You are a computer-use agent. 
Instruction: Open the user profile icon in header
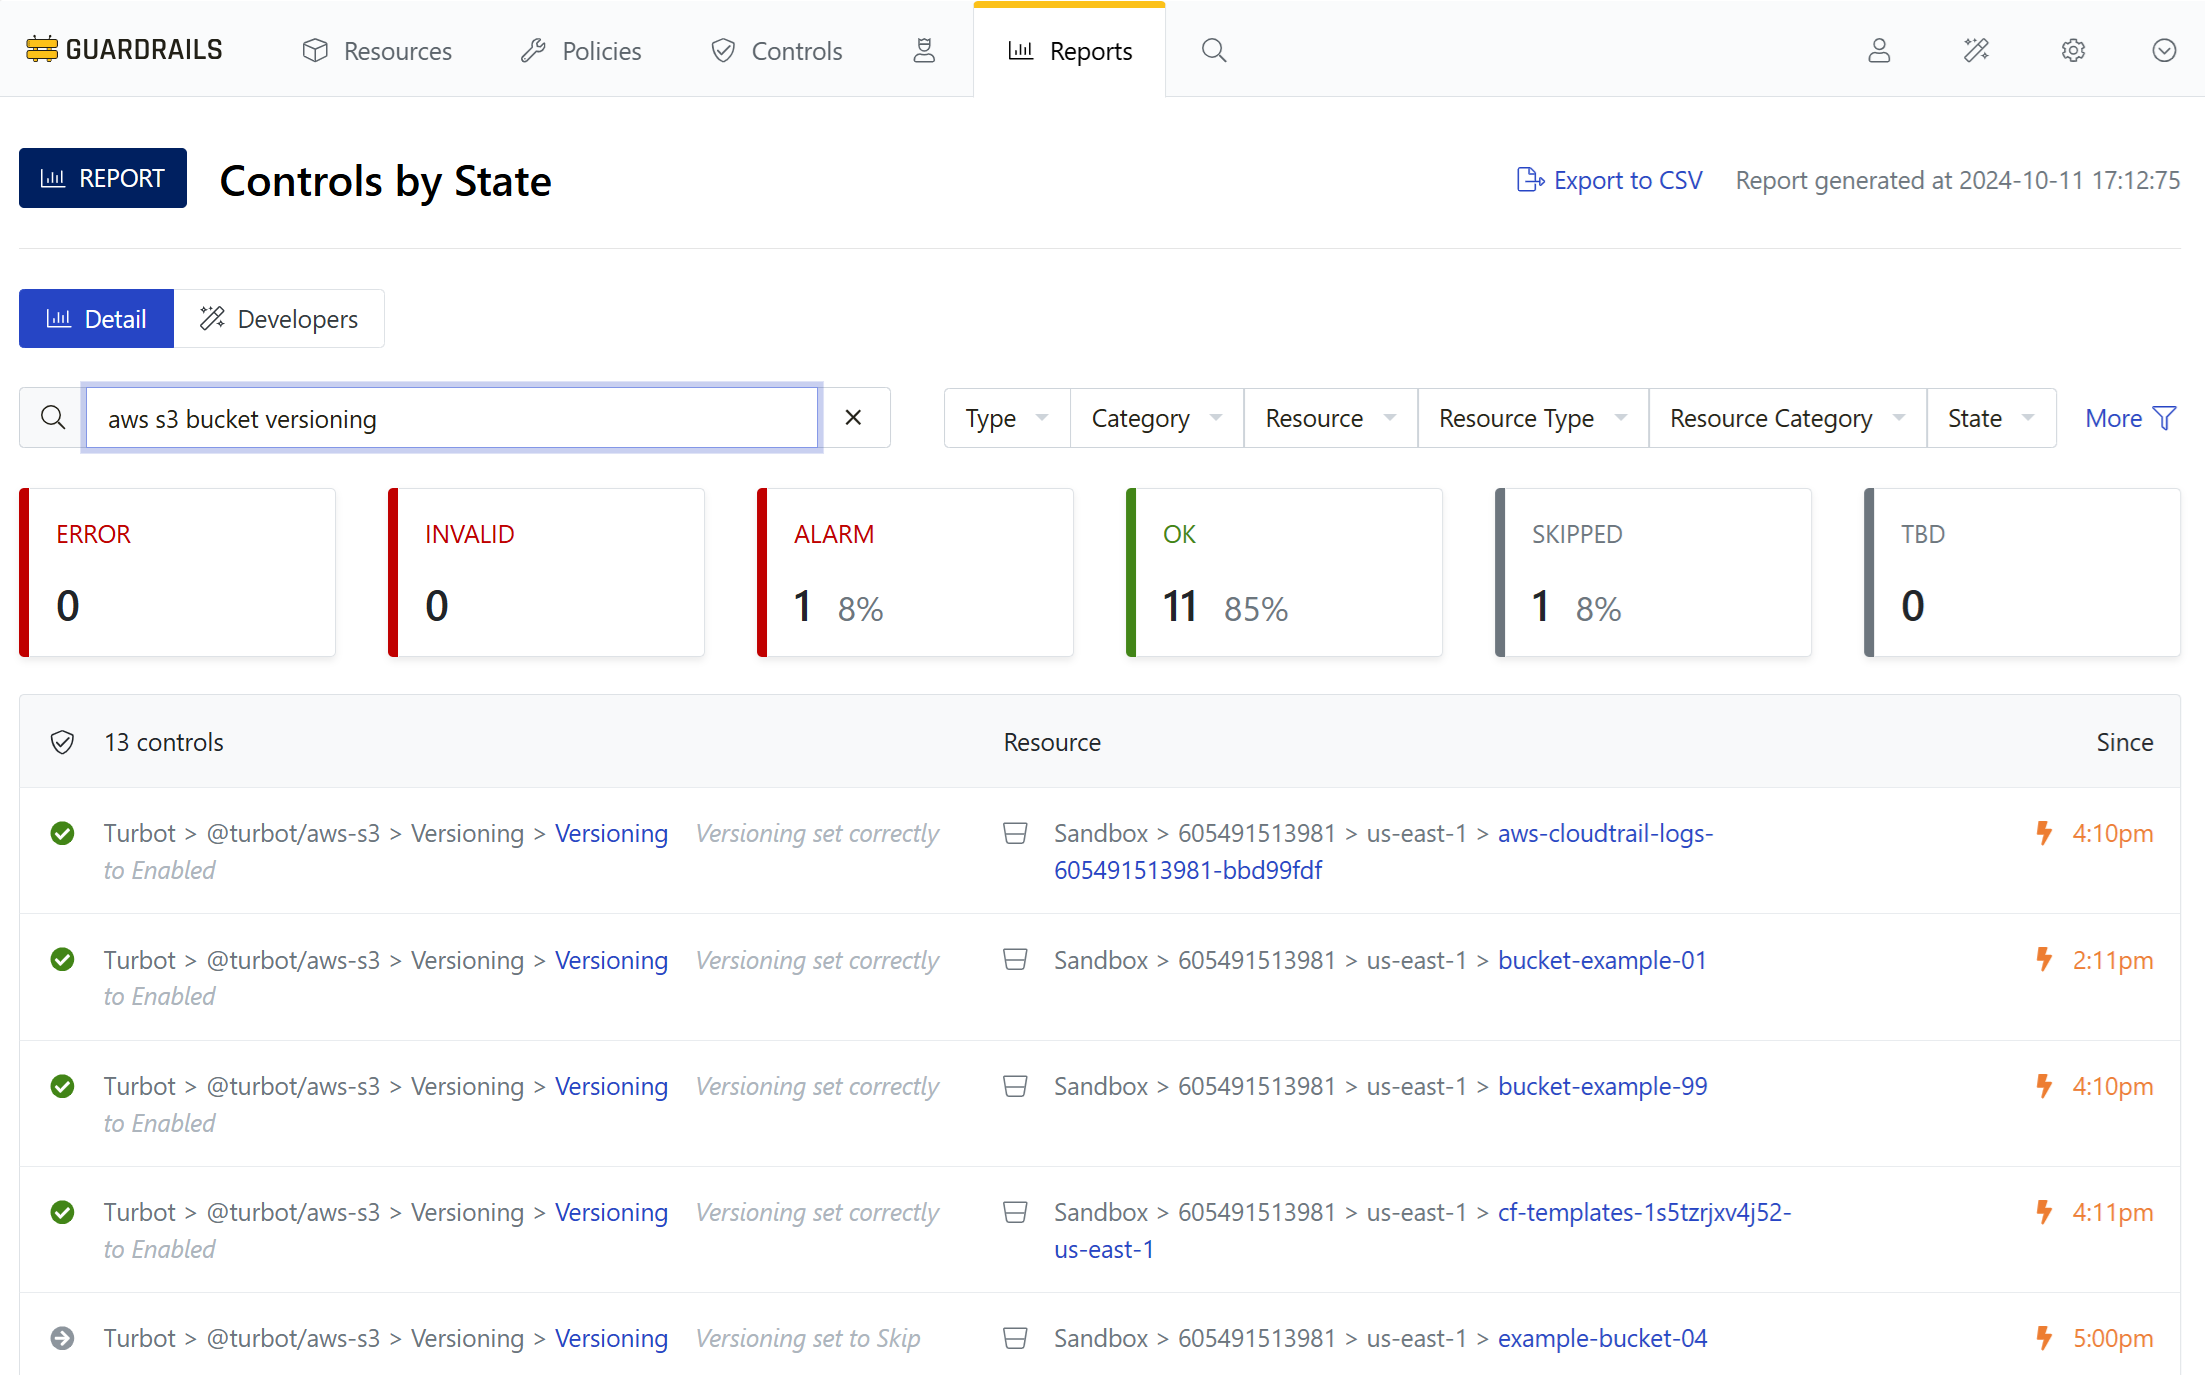(1879, 50)
